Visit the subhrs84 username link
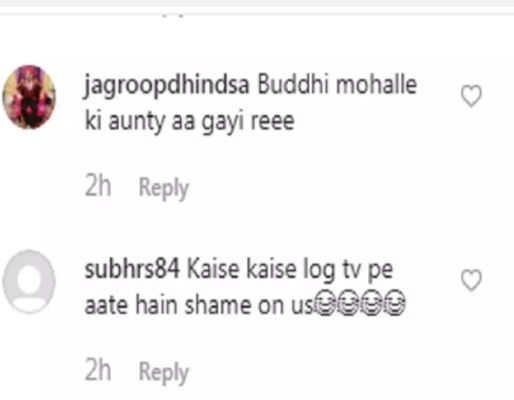The width and height of the screenshot is (514, 400). pos(132,269)
